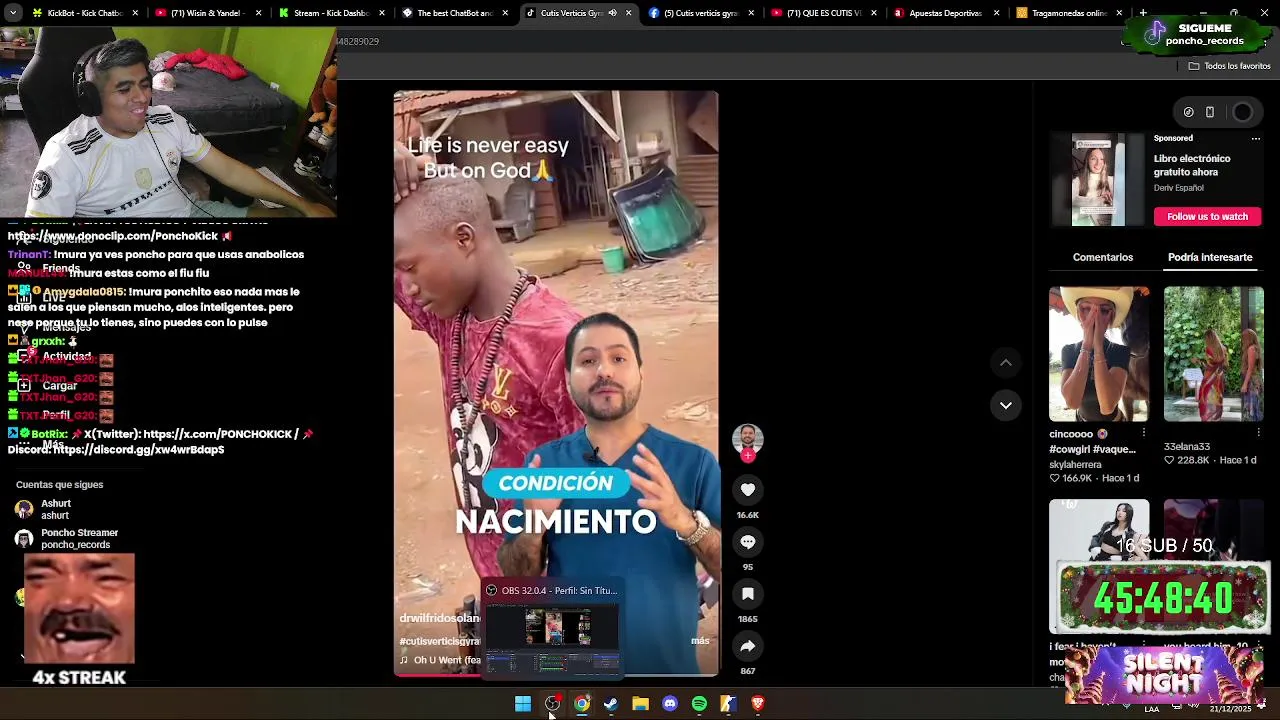Switch to Stream - Kick Dashboard tab
This screenshot has height=720, width=1280.
[330, 13]
